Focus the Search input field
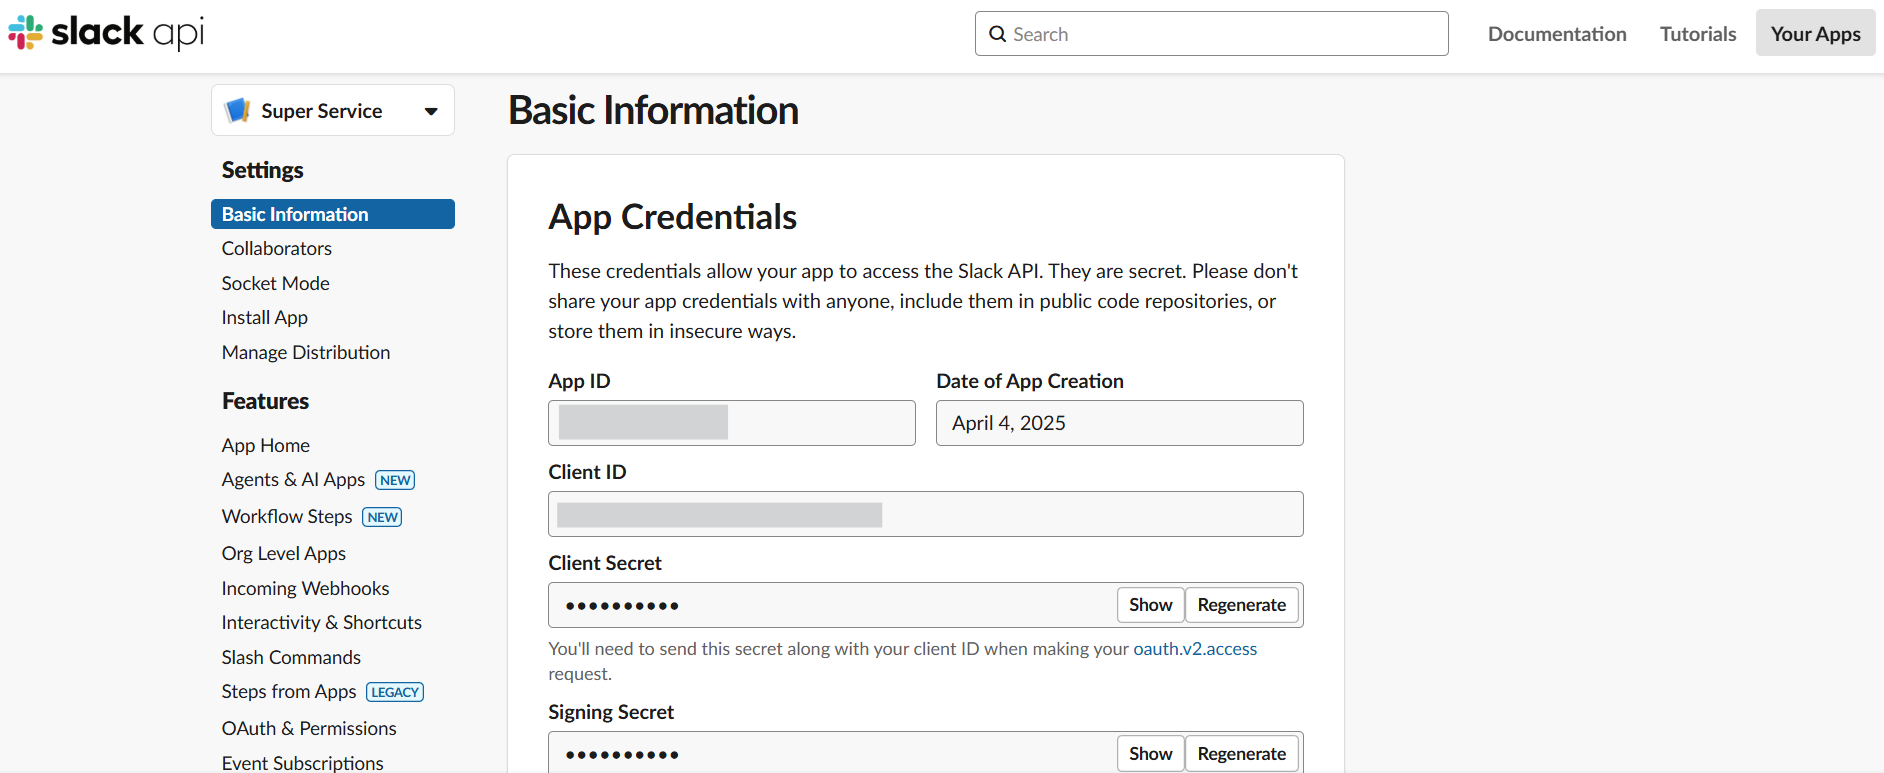The width and height of the screenshot is (1884, 773). [x=1211, y=34]
